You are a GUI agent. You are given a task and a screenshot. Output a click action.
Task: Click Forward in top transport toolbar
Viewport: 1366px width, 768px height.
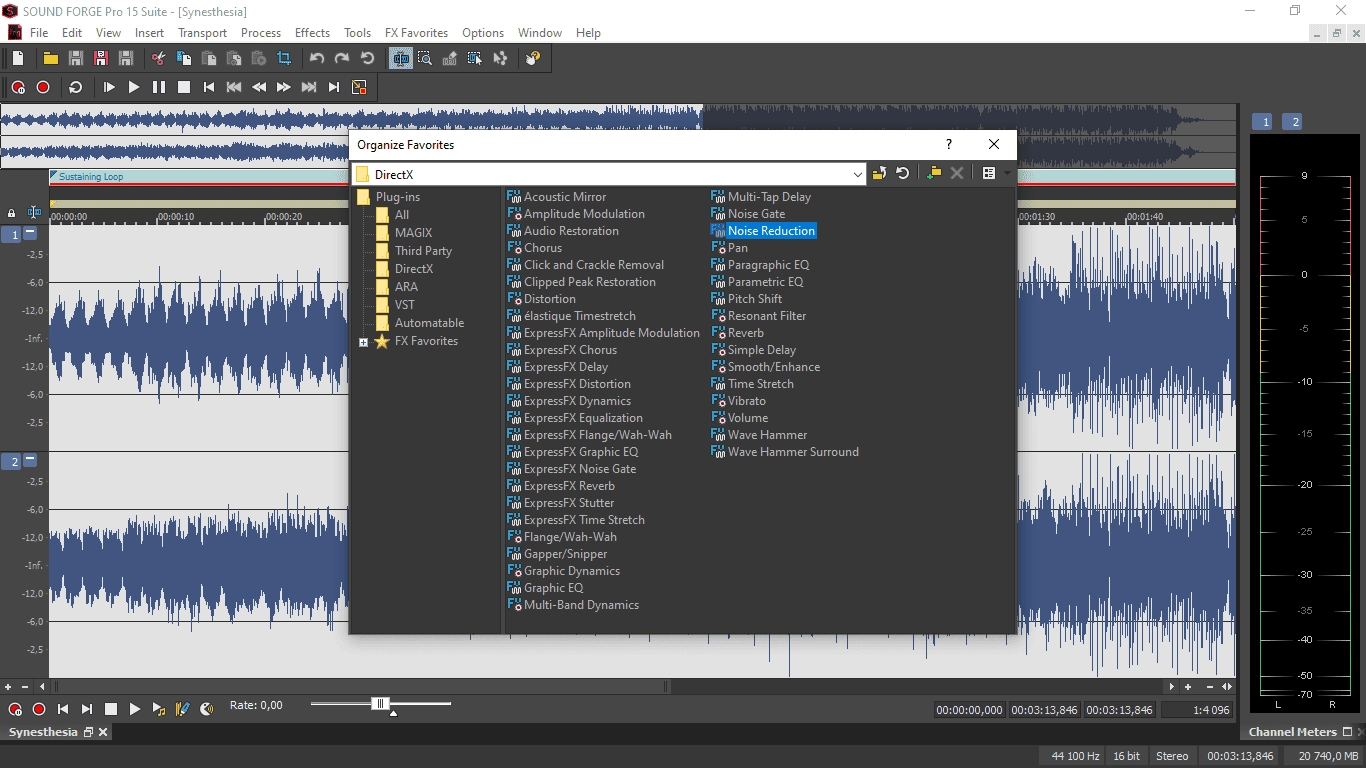284,88
